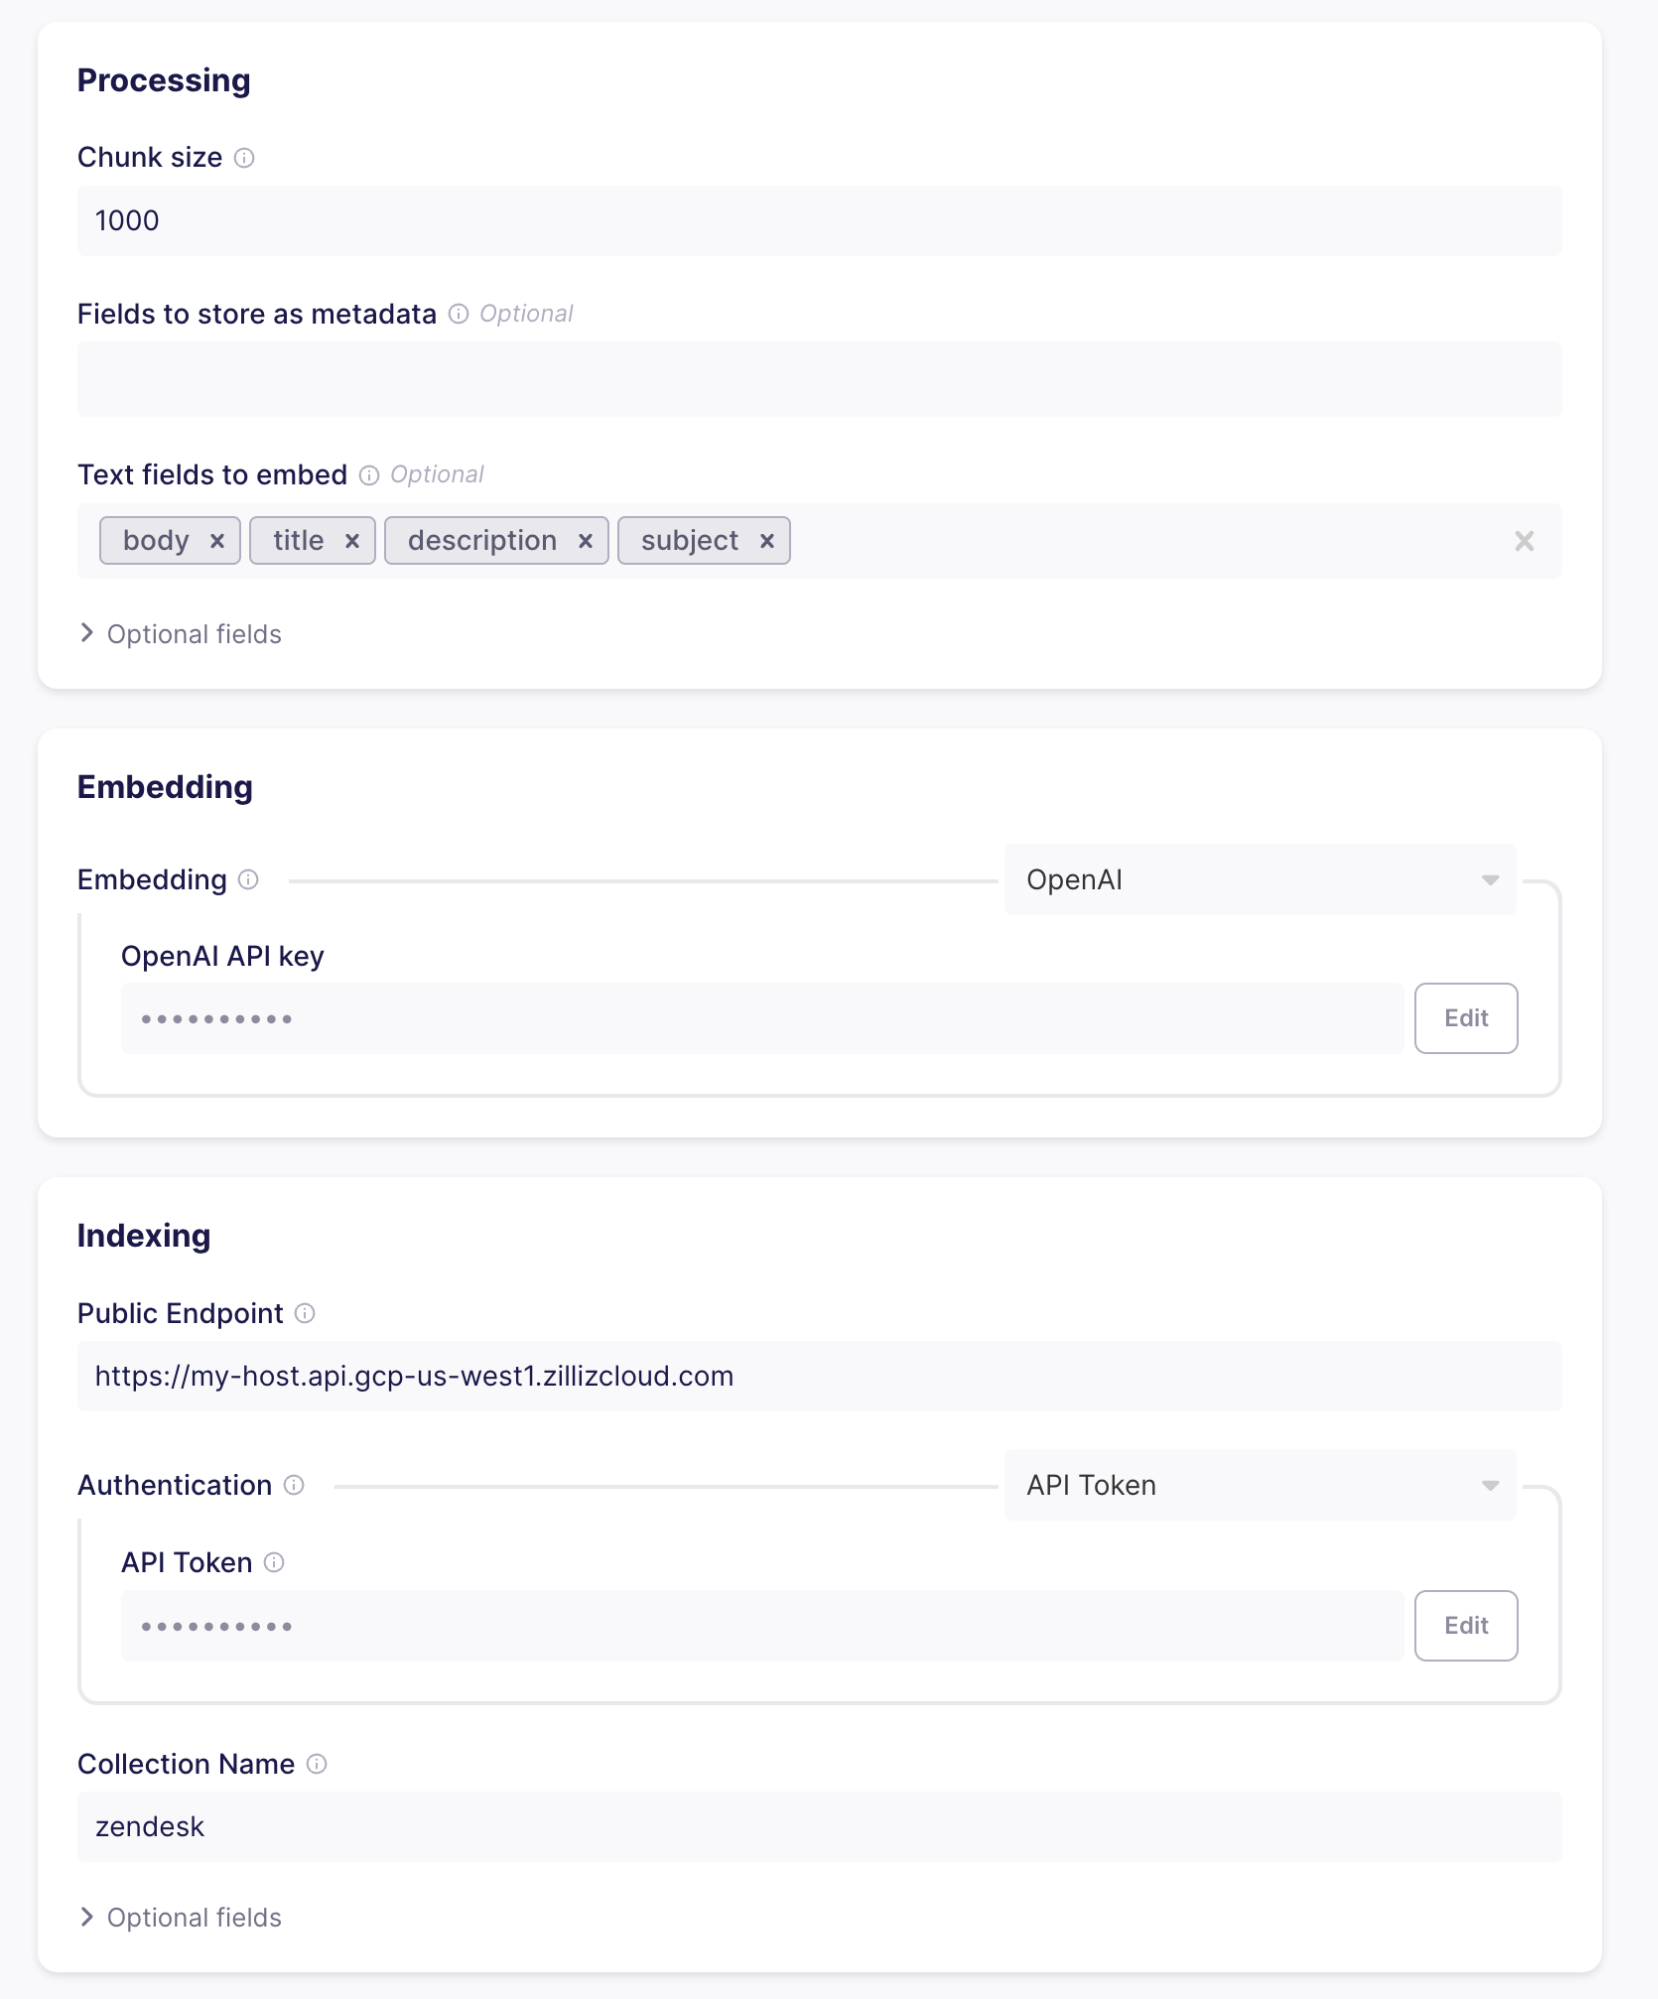This screenshot has height=1999, width=1658.
Task: Clear all text fields to embed tags
Action: (1524, 541)
